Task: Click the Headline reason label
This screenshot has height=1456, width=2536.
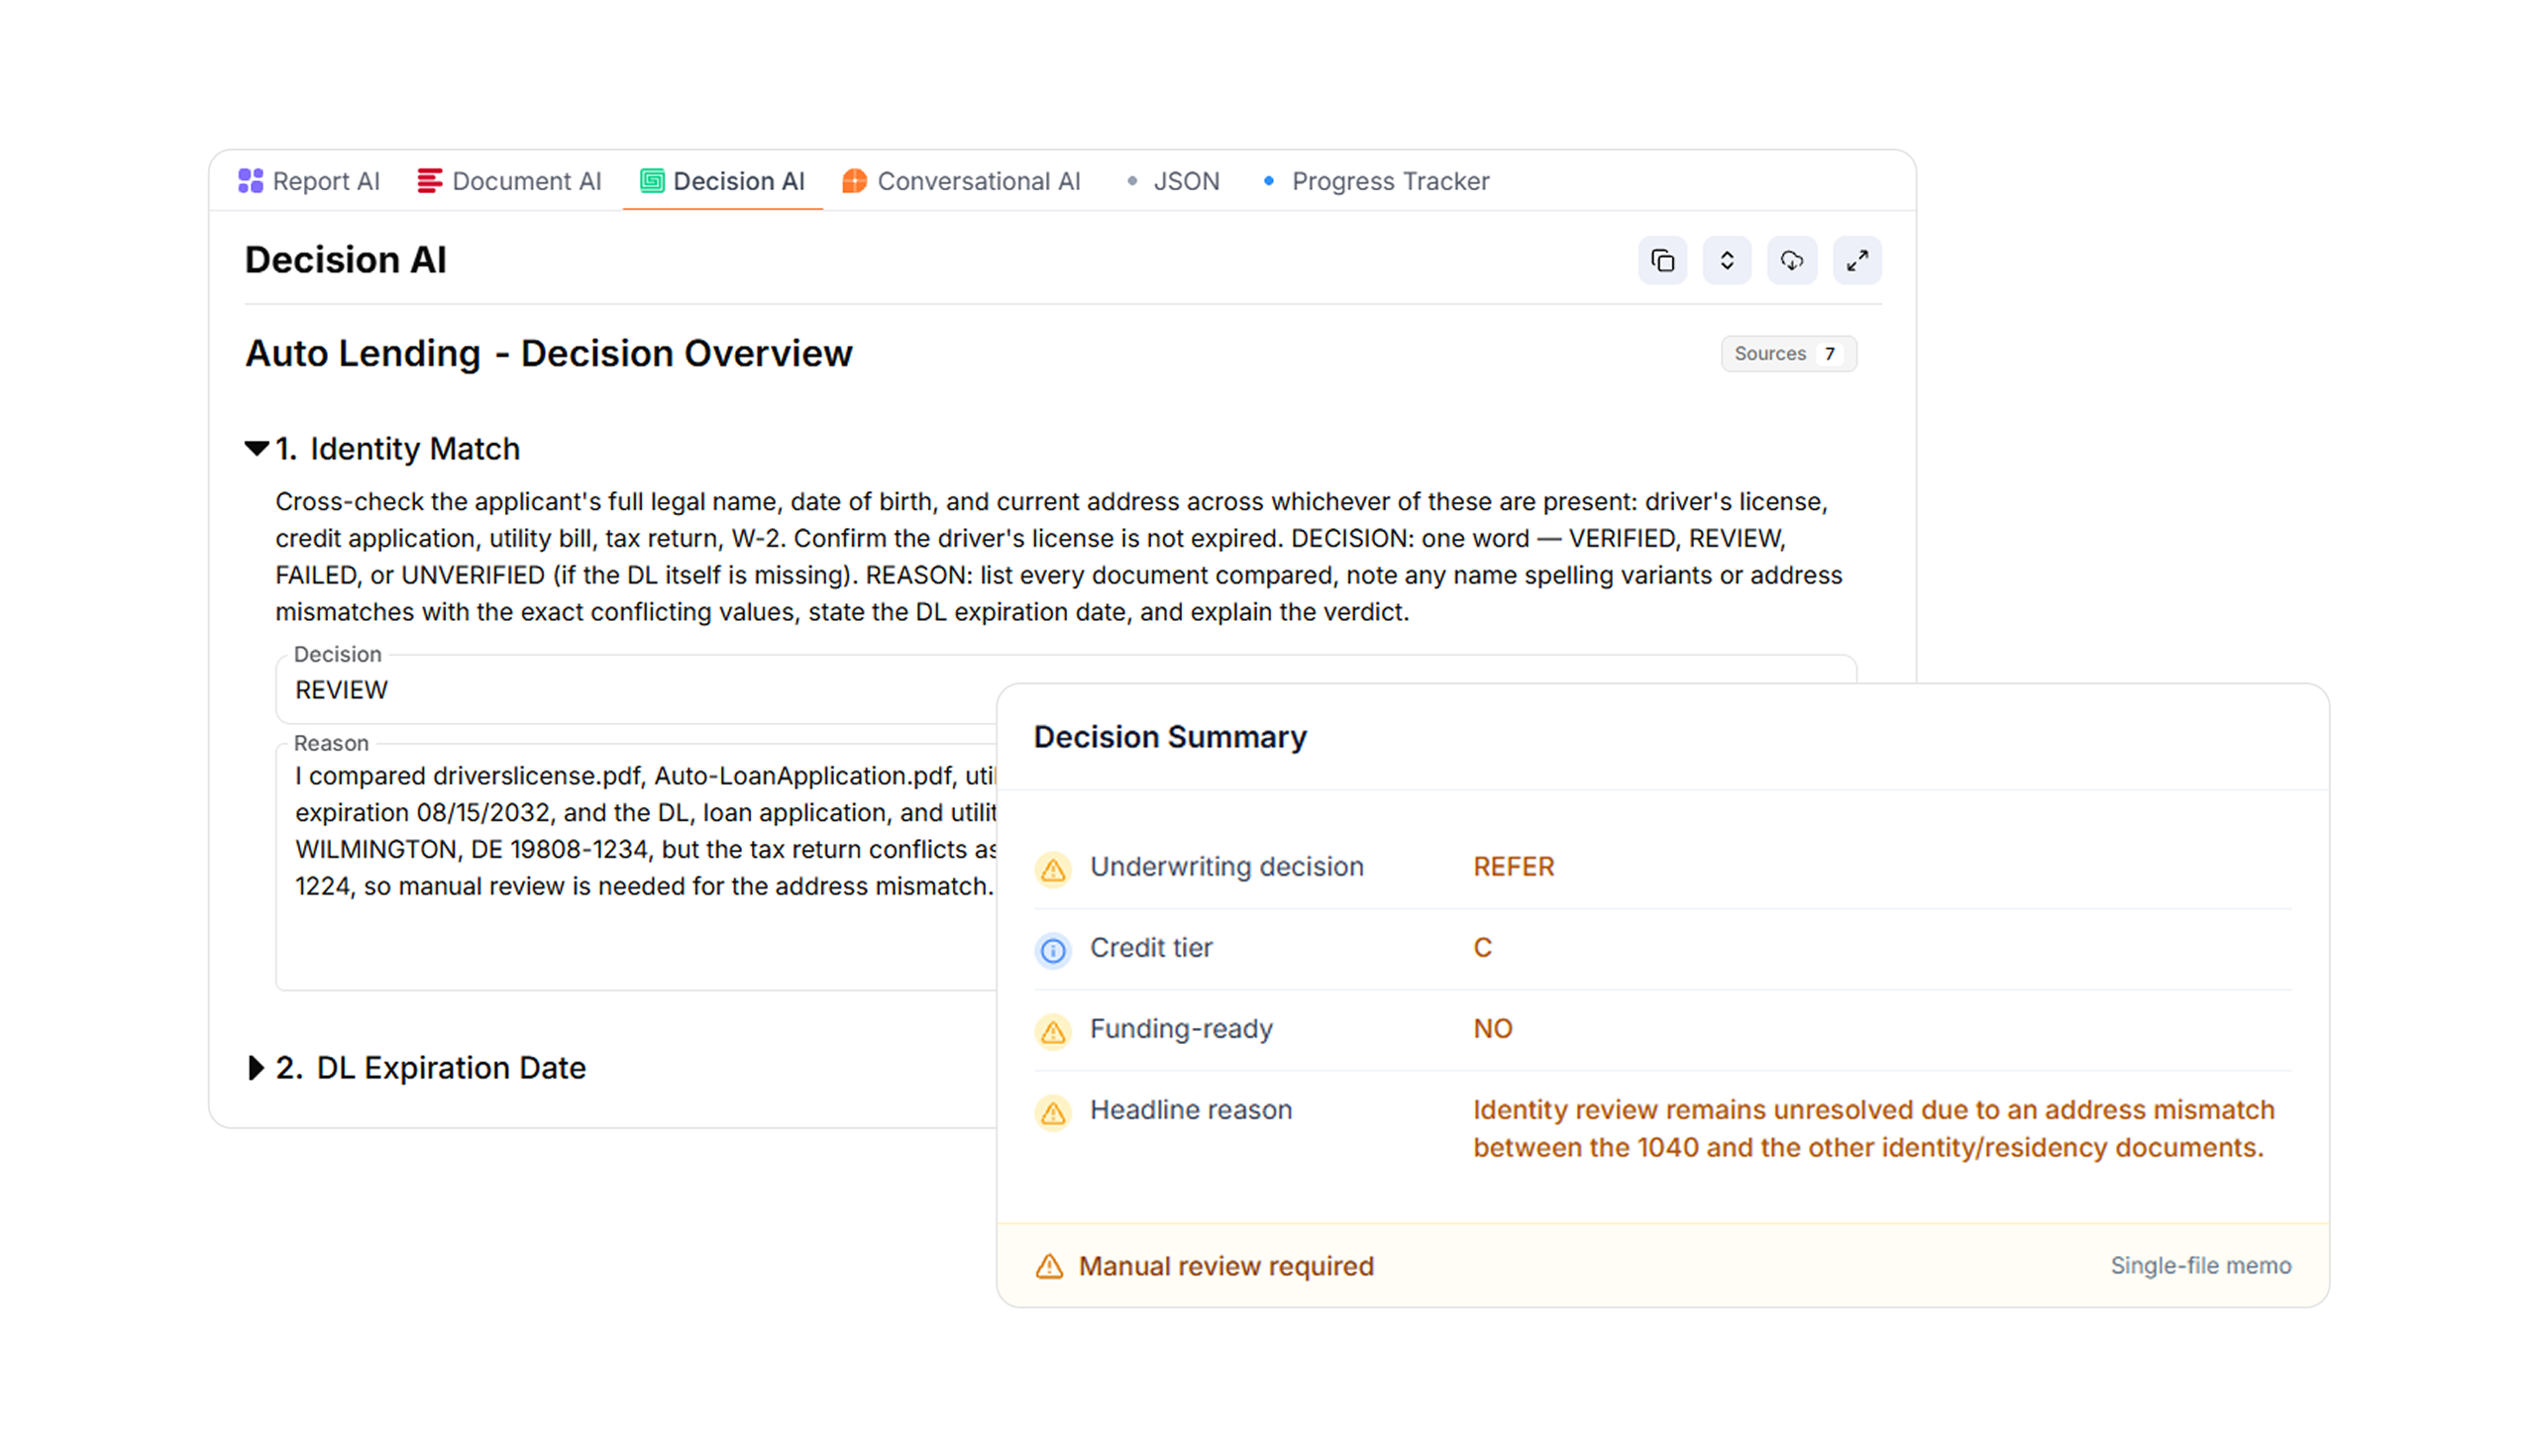Action: click(x=1190, y=1110)
